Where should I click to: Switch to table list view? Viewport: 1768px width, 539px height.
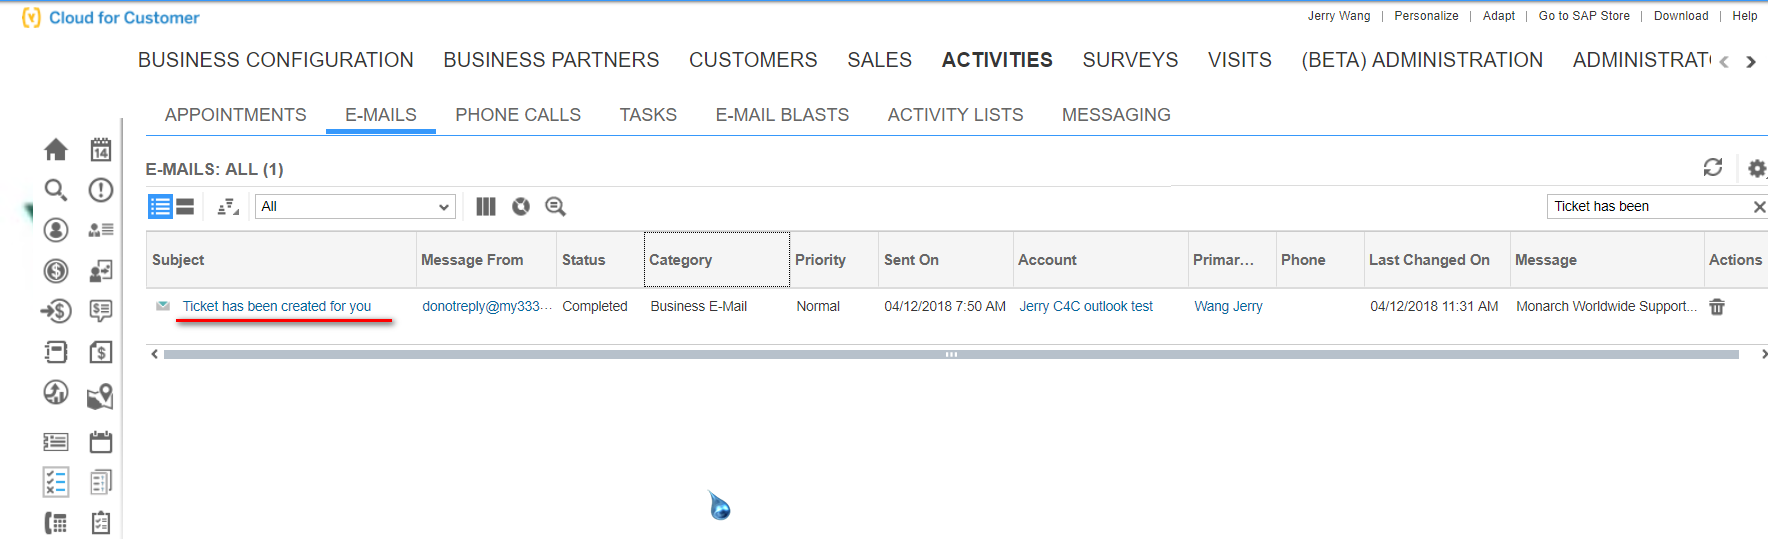(x=160, y=207)
